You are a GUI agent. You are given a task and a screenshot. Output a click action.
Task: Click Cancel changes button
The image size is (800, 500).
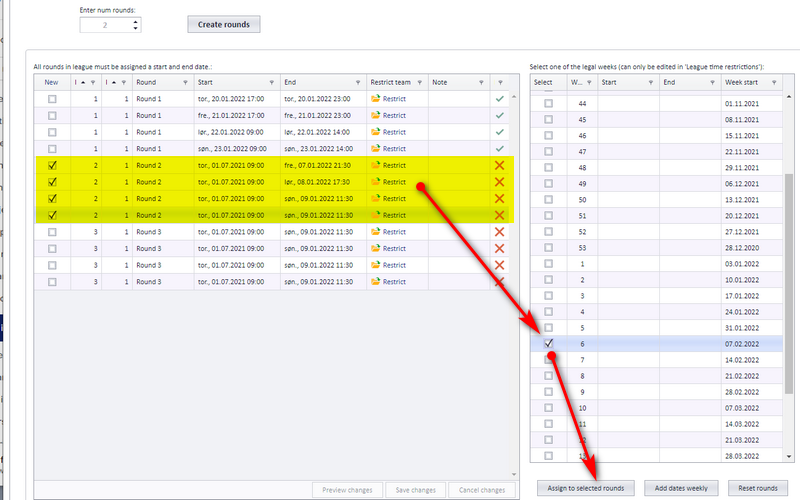(482, 490)
